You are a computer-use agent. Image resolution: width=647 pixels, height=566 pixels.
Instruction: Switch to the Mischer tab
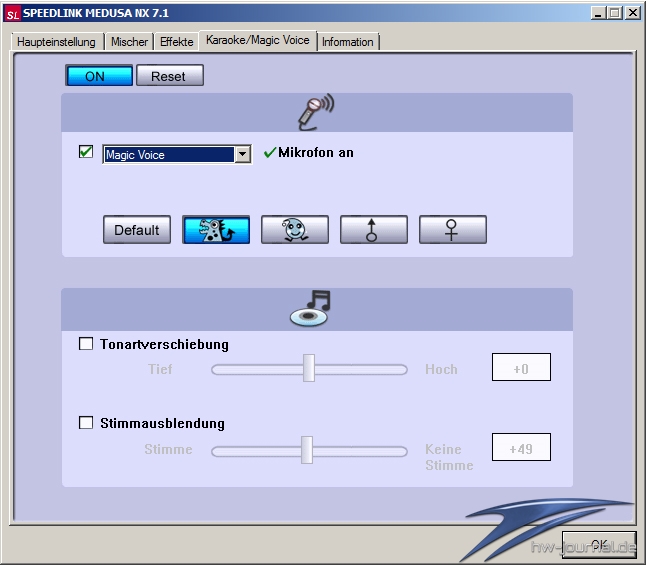pos(129,42)
